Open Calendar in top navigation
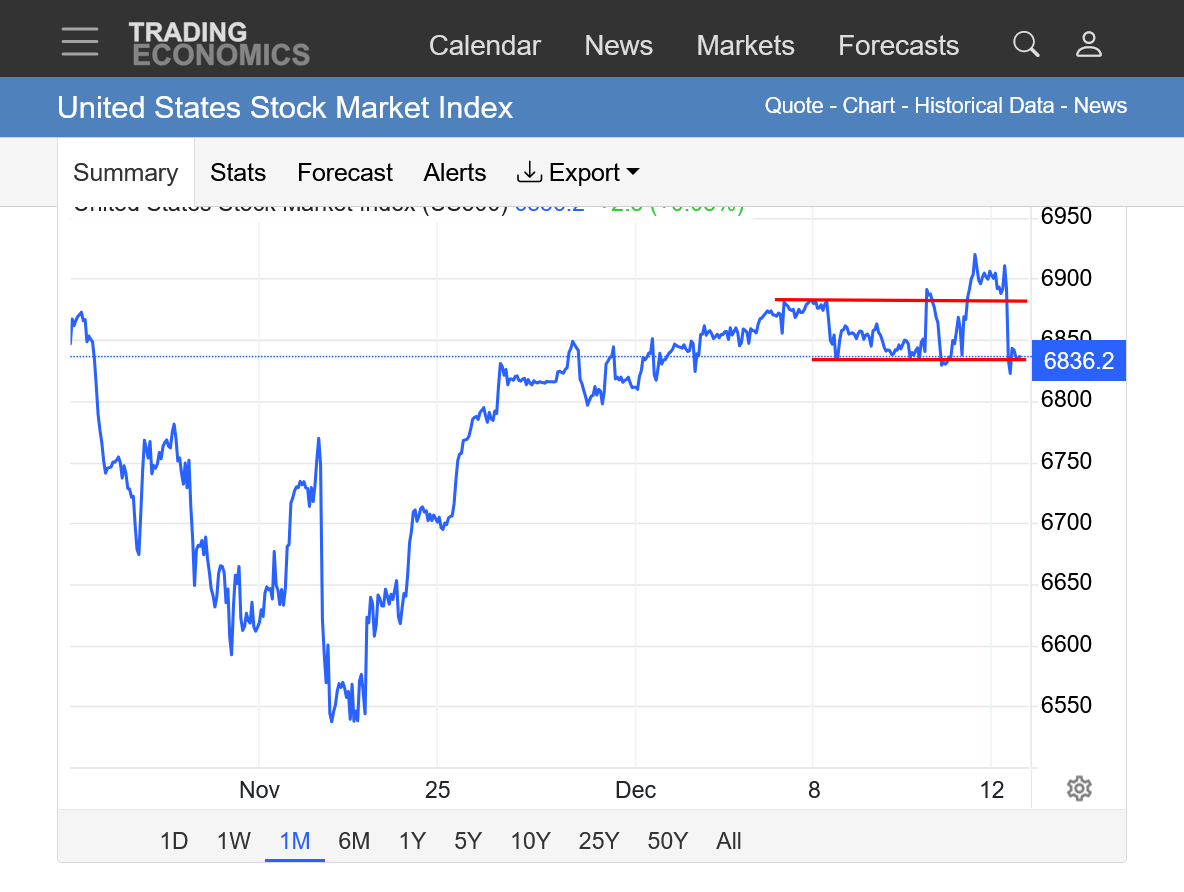The width and height of the screenshot is (1184, 892). tap(485, 46)
